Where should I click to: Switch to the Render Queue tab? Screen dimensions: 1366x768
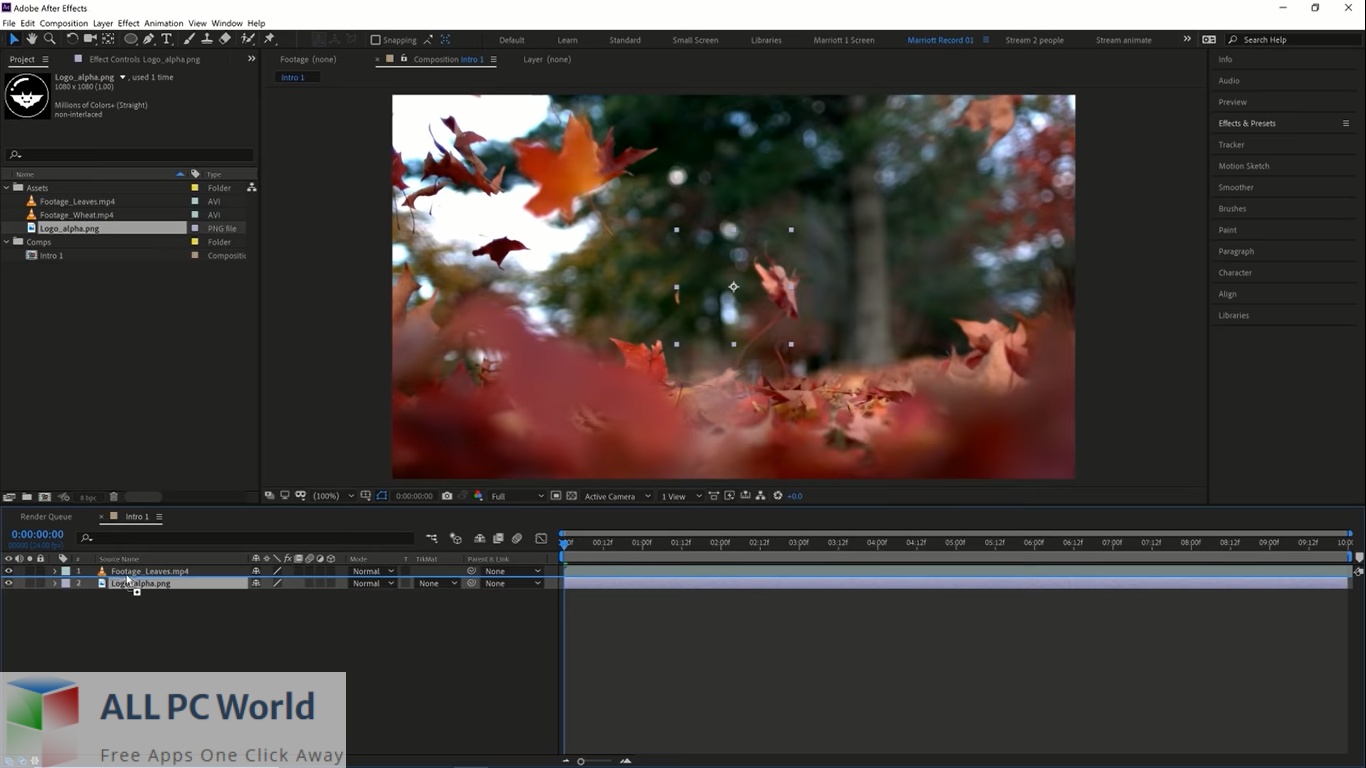point(46,517)
